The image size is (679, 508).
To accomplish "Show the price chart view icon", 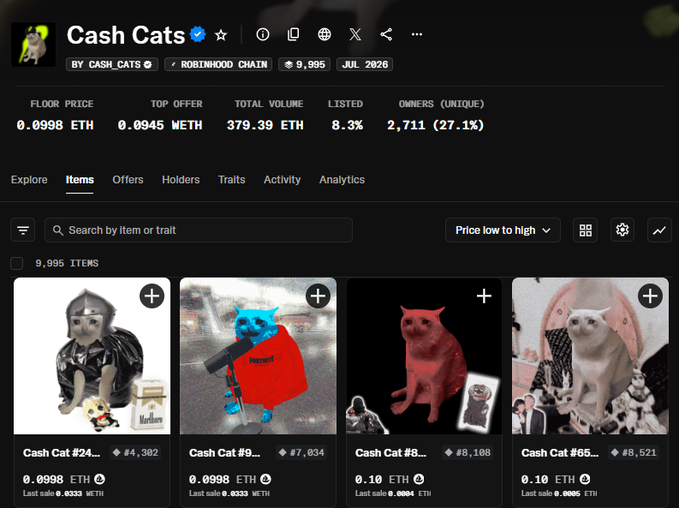I will pos(659,230).
